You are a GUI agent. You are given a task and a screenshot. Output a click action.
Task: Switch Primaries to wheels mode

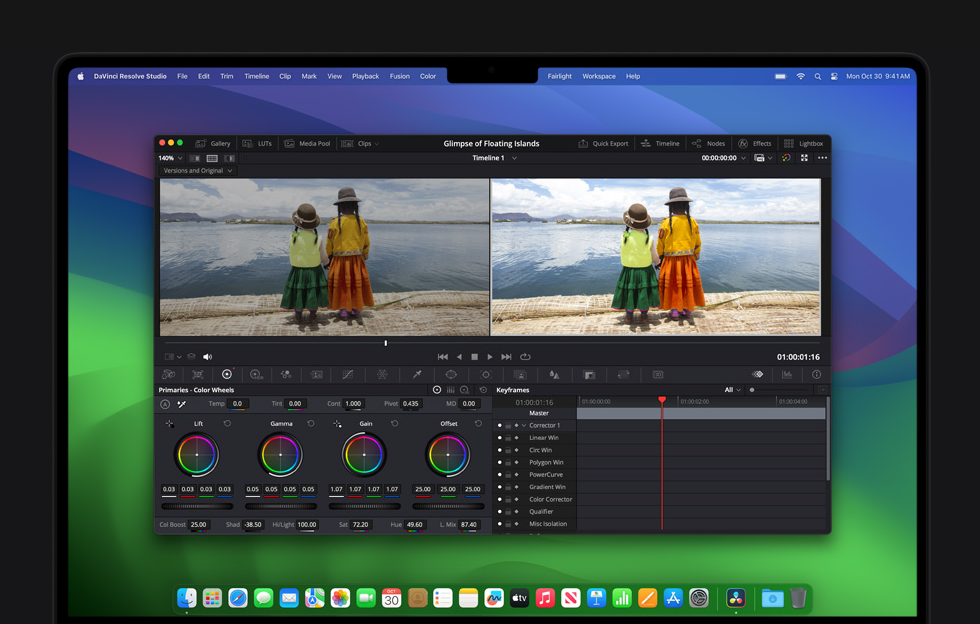tap(437, 390)
